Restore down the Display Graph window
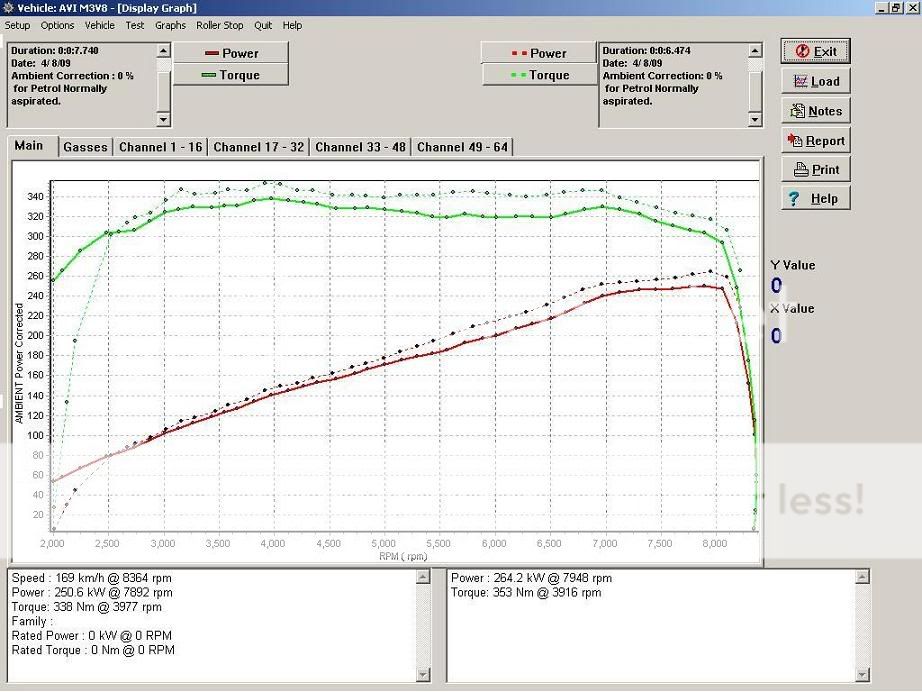 click(896, 8)
